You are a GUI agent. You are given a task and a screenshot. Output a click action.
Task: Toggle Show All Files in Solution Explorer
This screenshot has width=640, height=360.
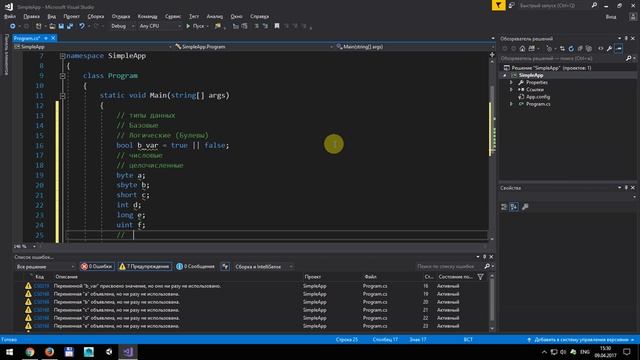[589, 49]
